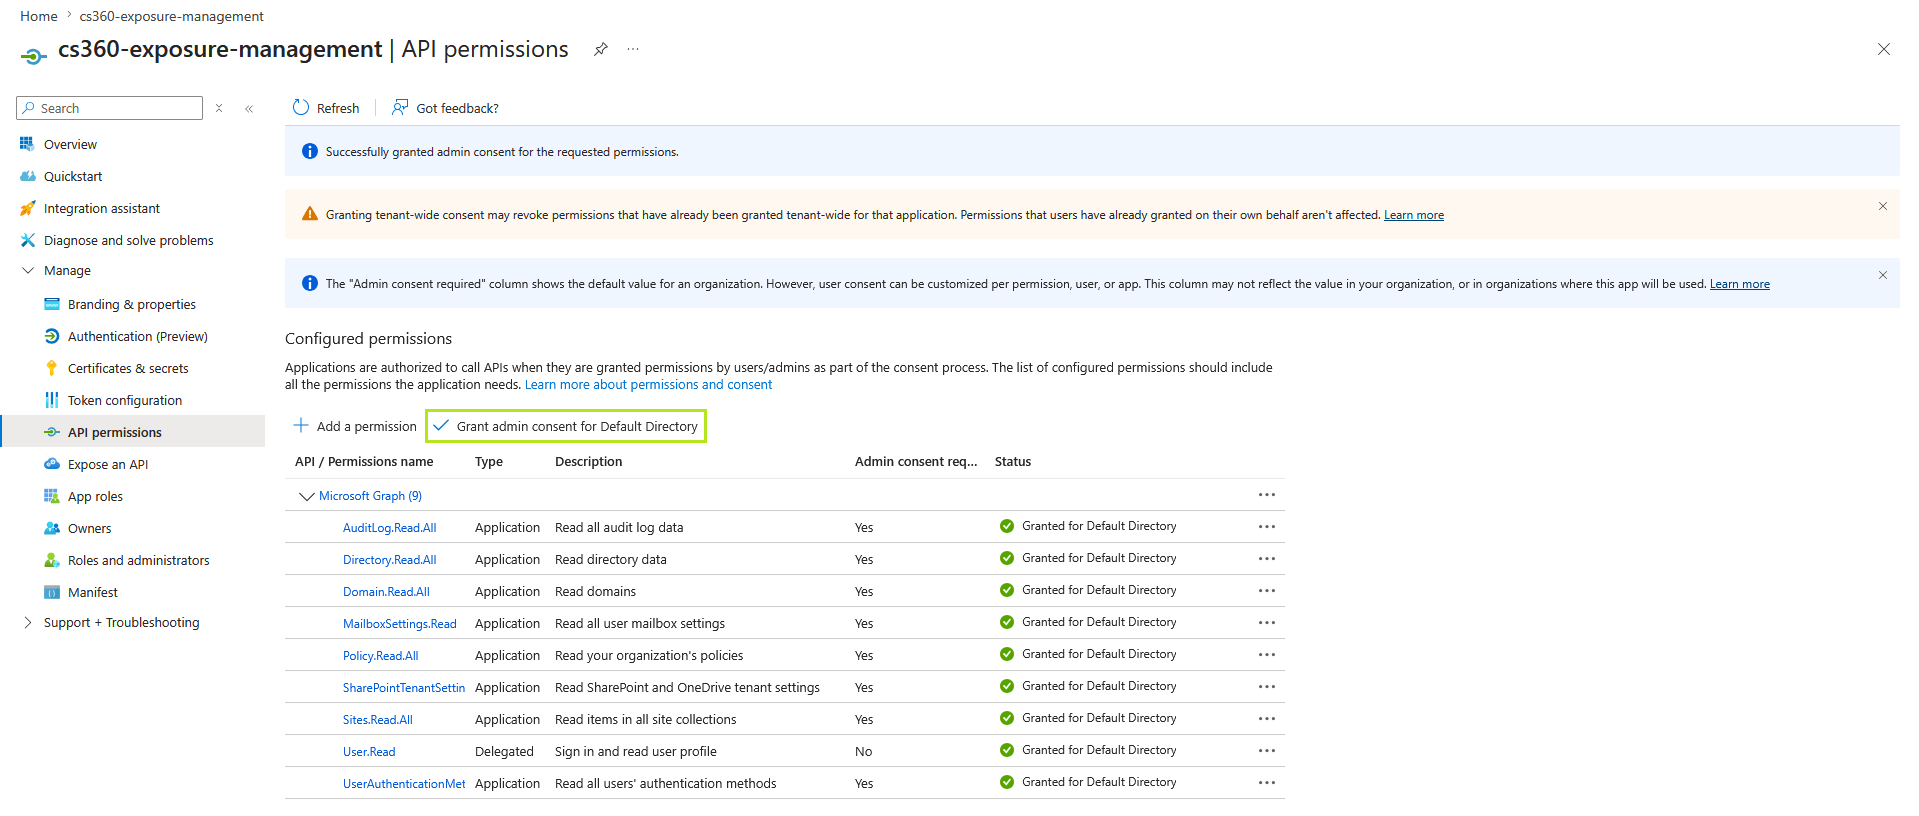
Task: Open more options for Domain.Read.All row
Action: (1267, 591)
